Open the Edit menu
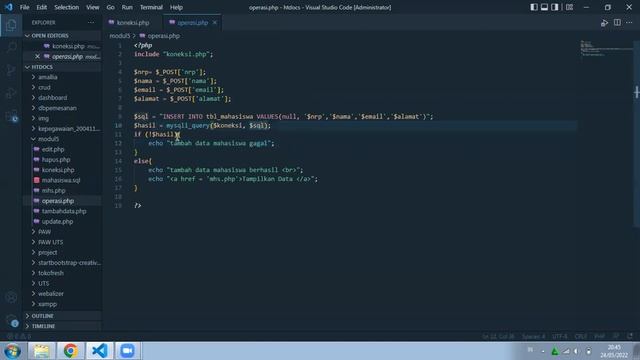This screenshot has height=360, width=640. pos(42,7)
